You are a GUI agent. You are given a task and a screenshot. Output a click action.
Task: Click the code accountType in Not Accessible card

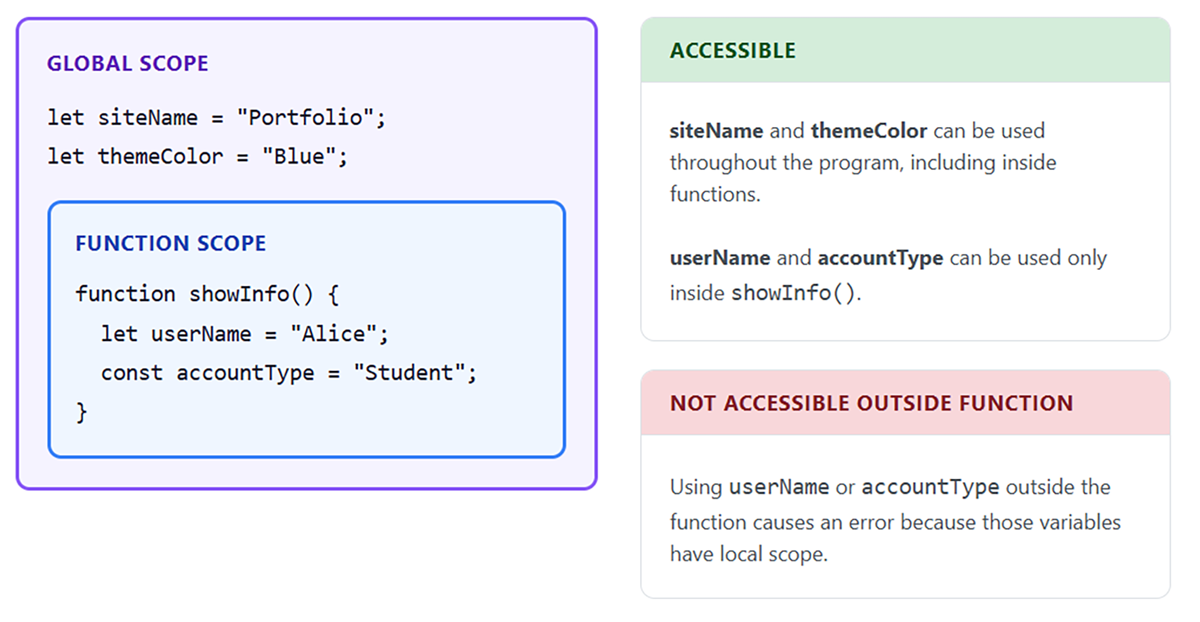coord(930,488)
